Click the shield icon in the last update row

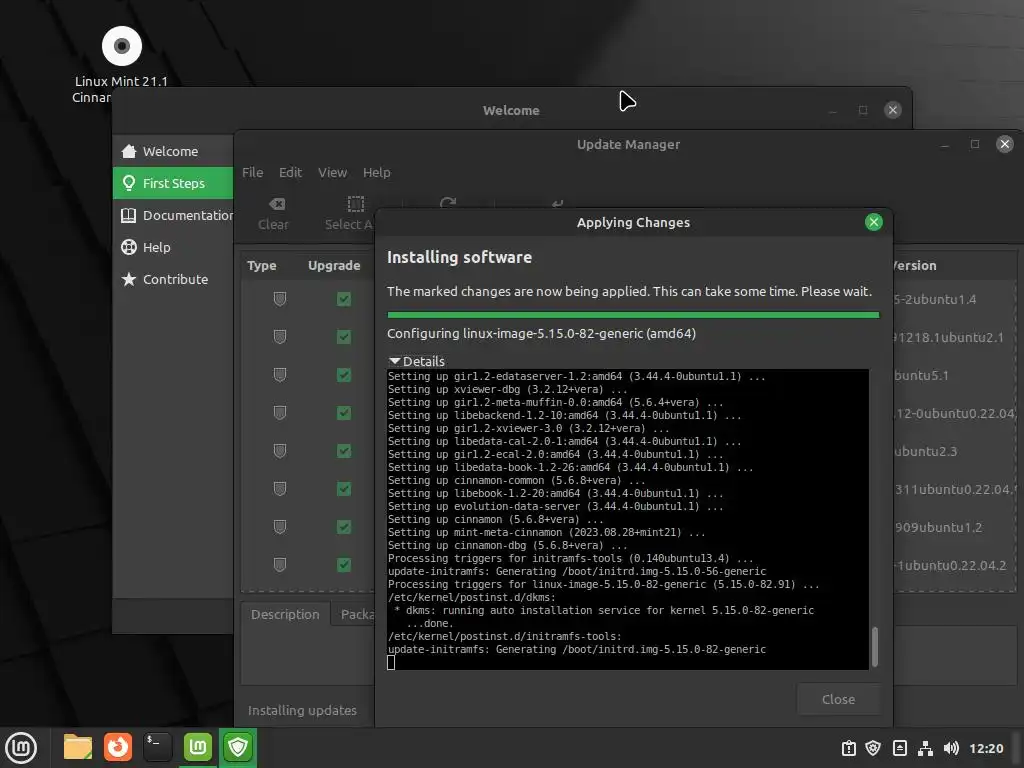point(280,564)
